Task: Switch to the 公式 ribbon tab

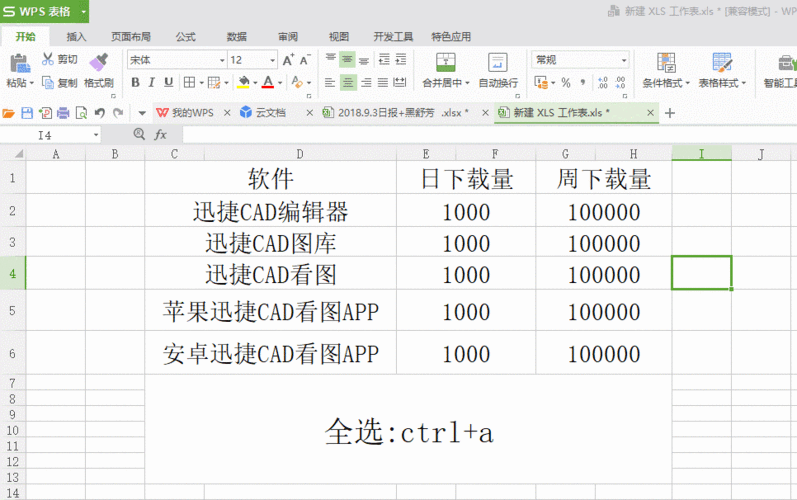Action: (186, 37)
